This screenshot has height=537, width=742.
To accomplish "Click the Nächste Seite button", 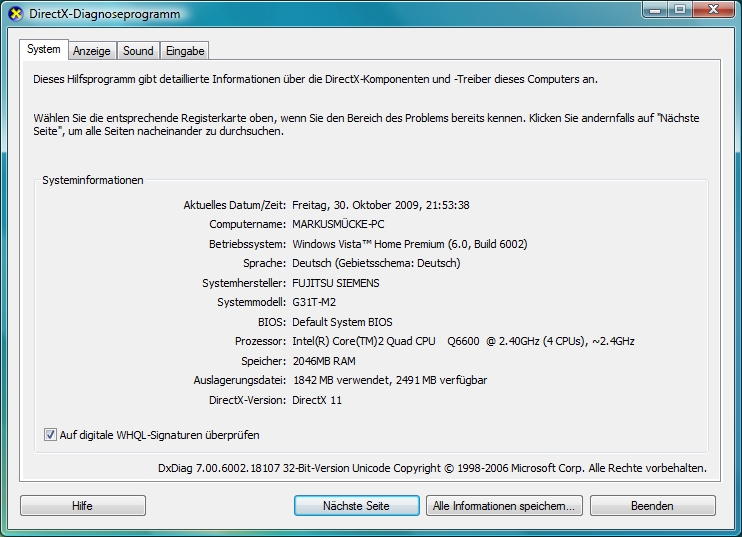I will pos(356,506).
